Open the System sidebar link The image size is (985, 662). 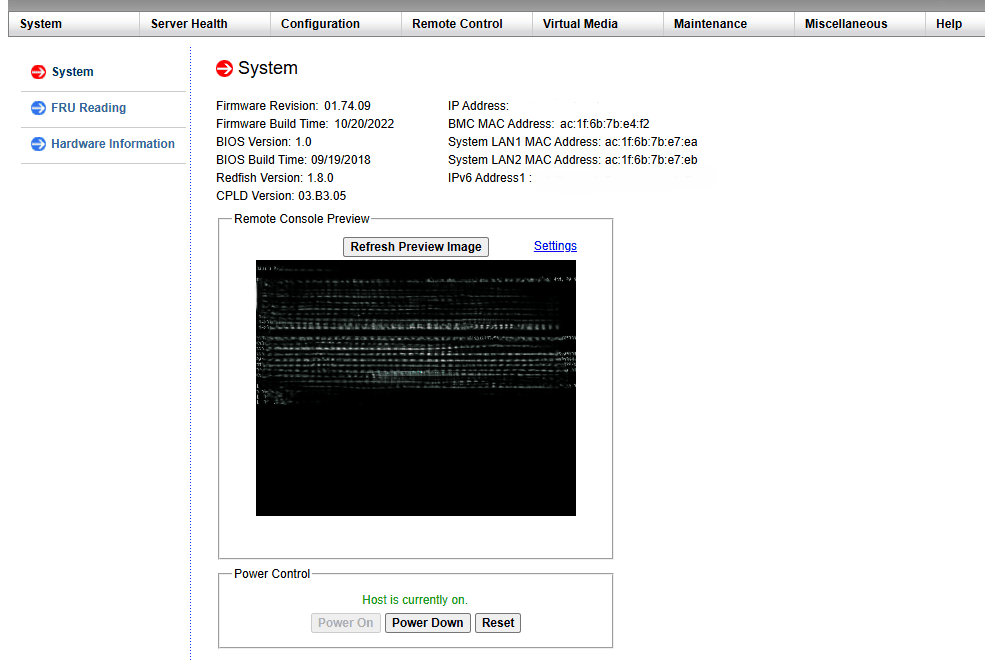click(72, 72)
